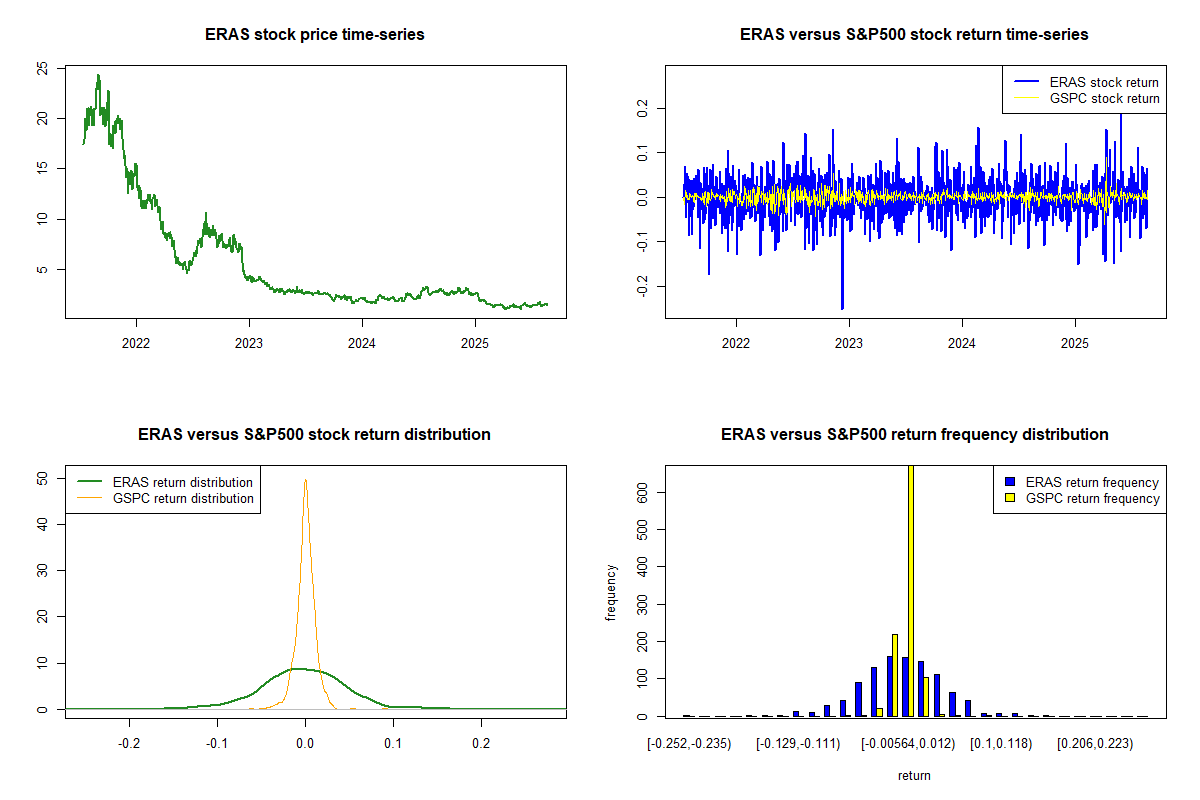Select the "stock return time-series" chart title
The width and height of the screenshot is (1200, 800).
914,35
